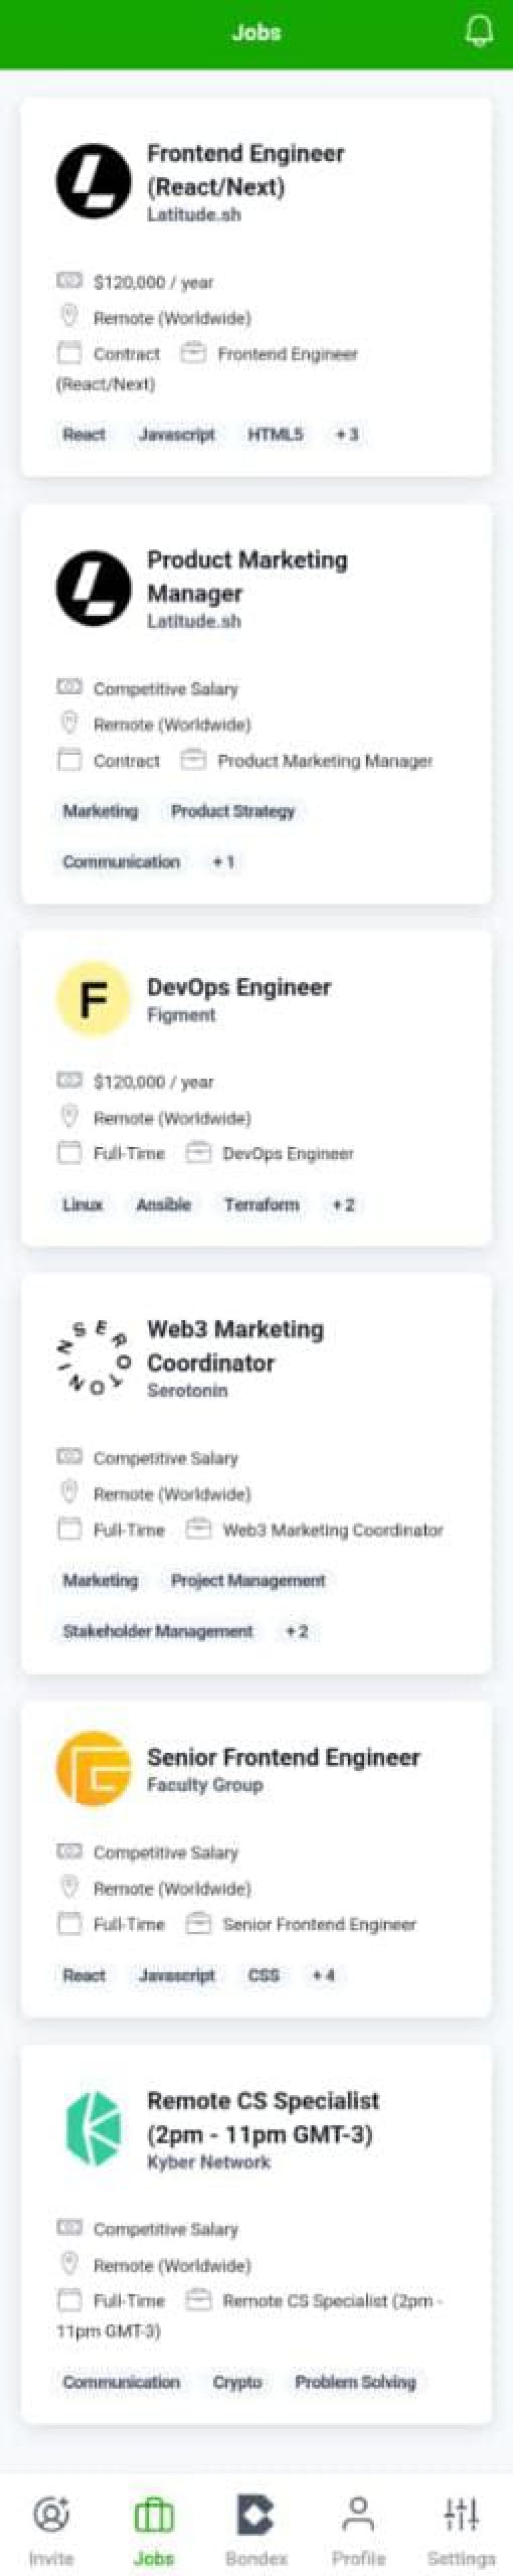
Task: Click the Figment company logo
Action: coord(93,999)
